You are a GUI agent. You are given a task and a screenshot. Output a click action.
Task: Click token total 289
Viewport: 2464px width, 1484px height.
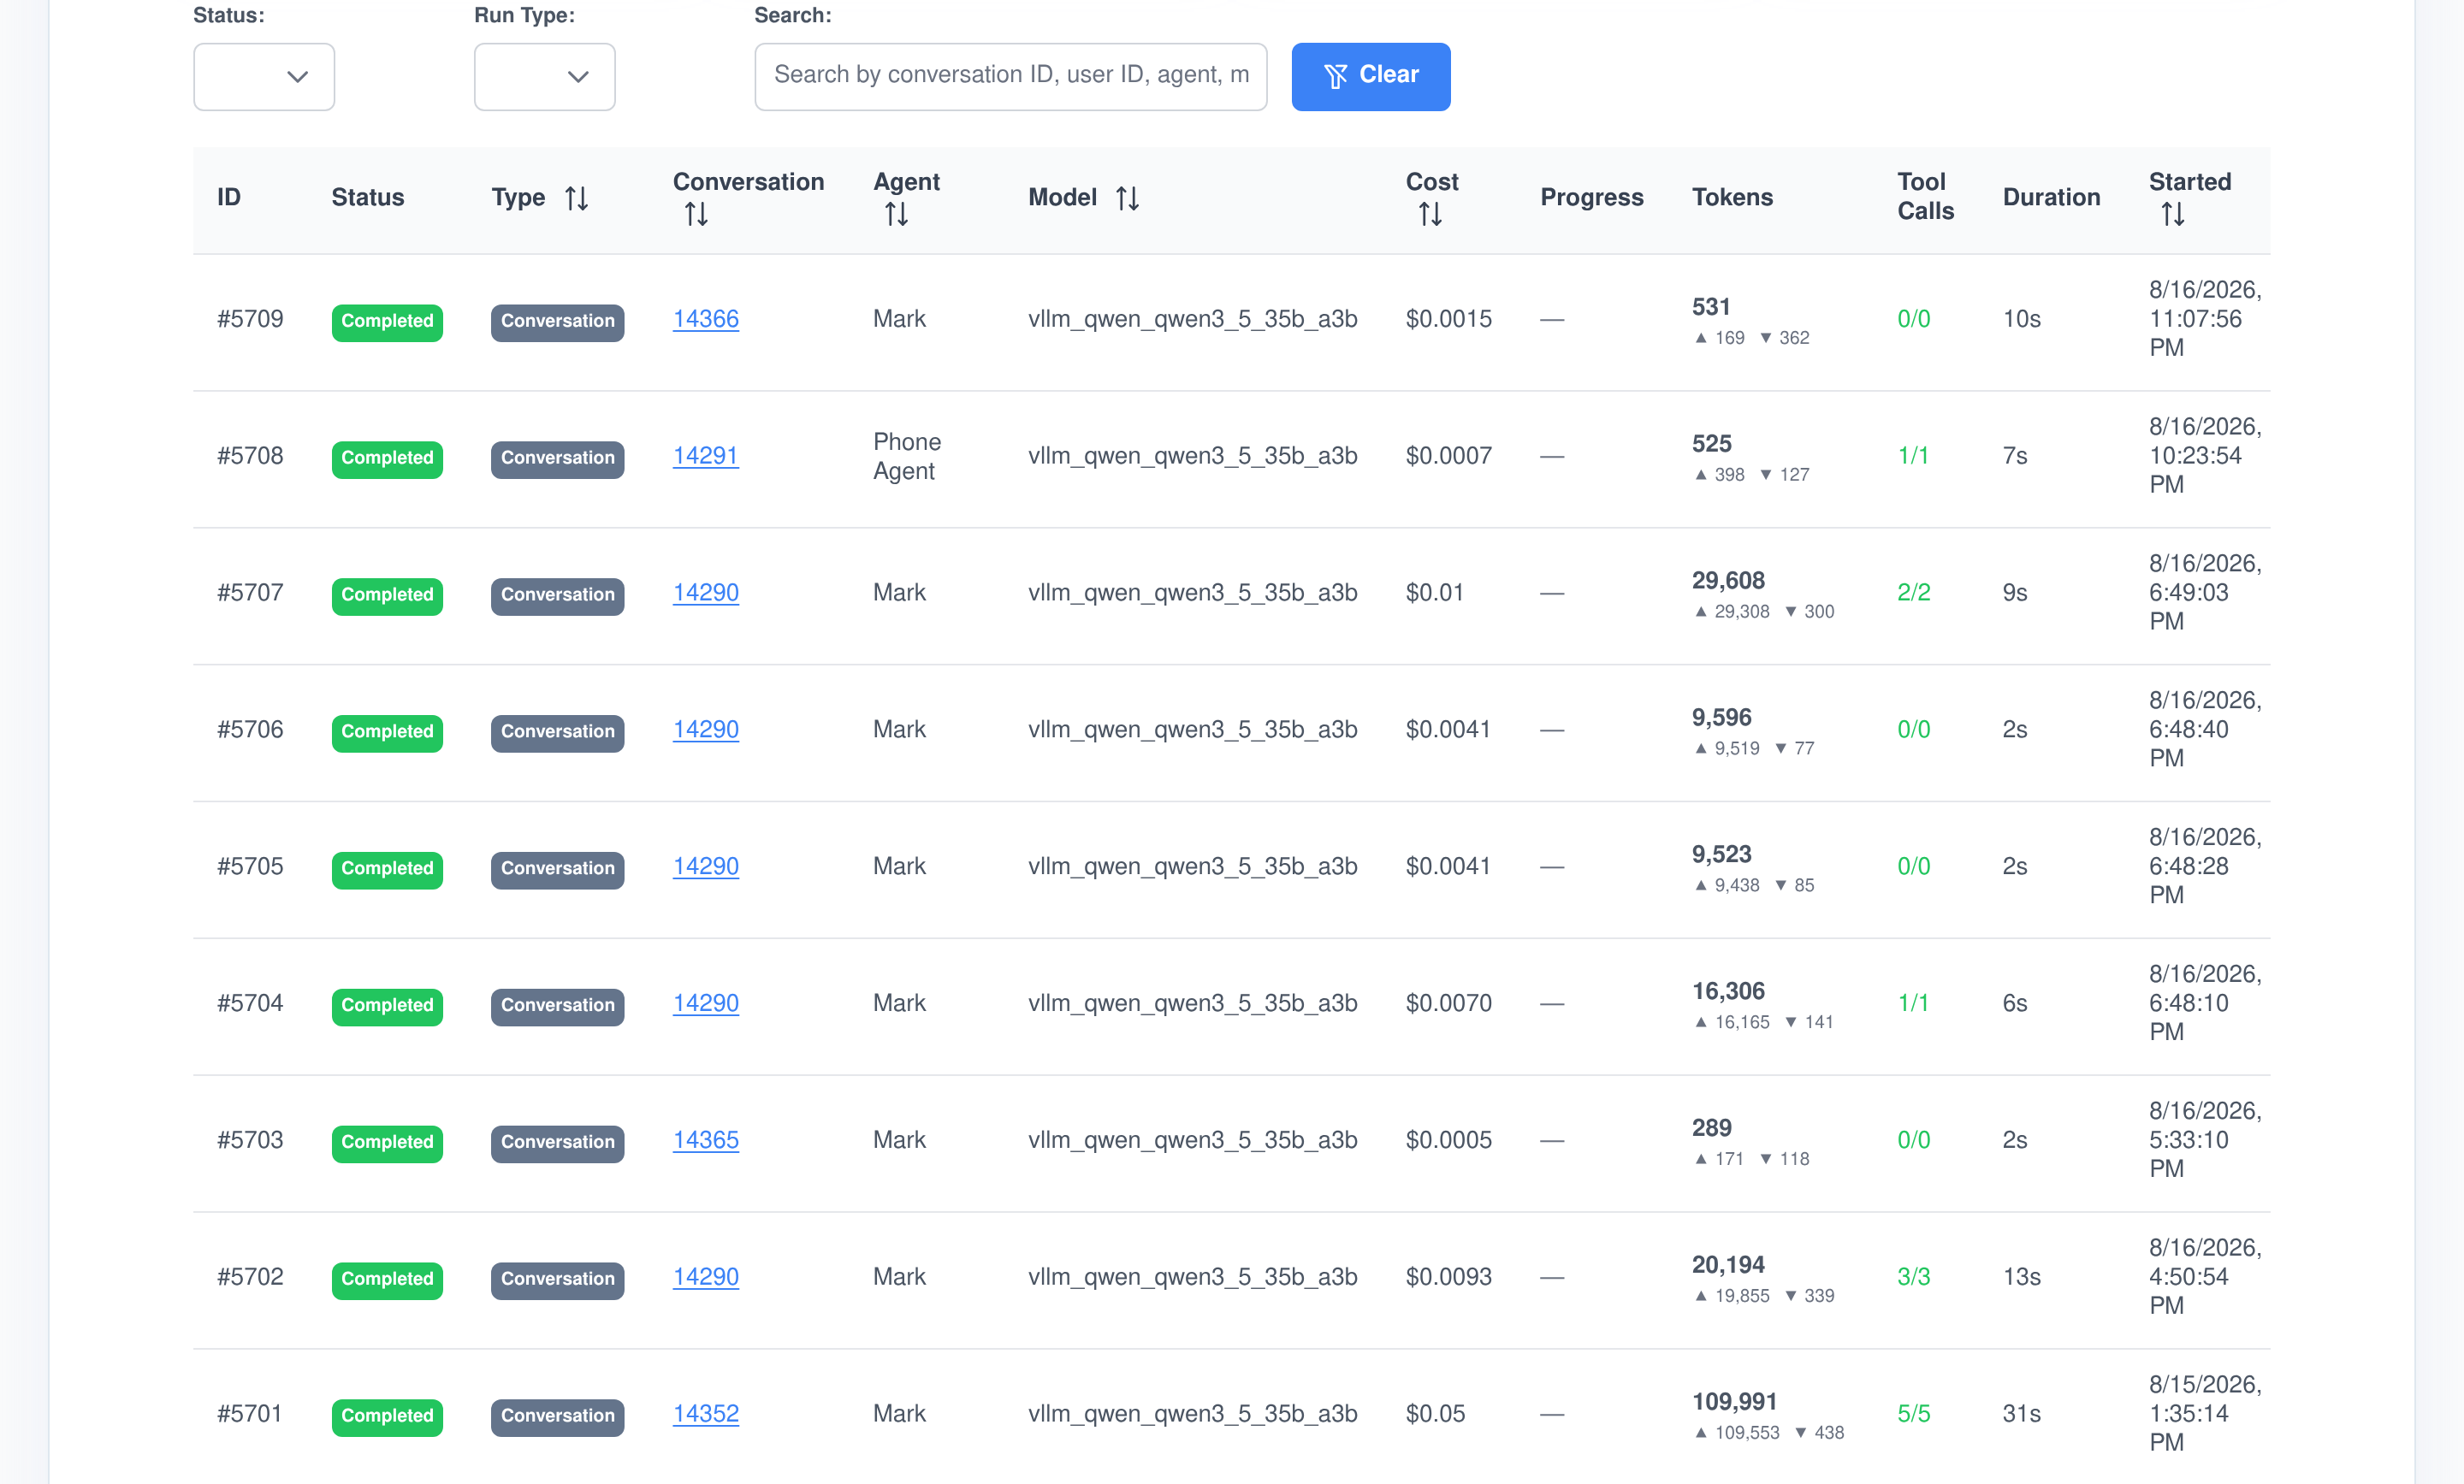1711,1129
